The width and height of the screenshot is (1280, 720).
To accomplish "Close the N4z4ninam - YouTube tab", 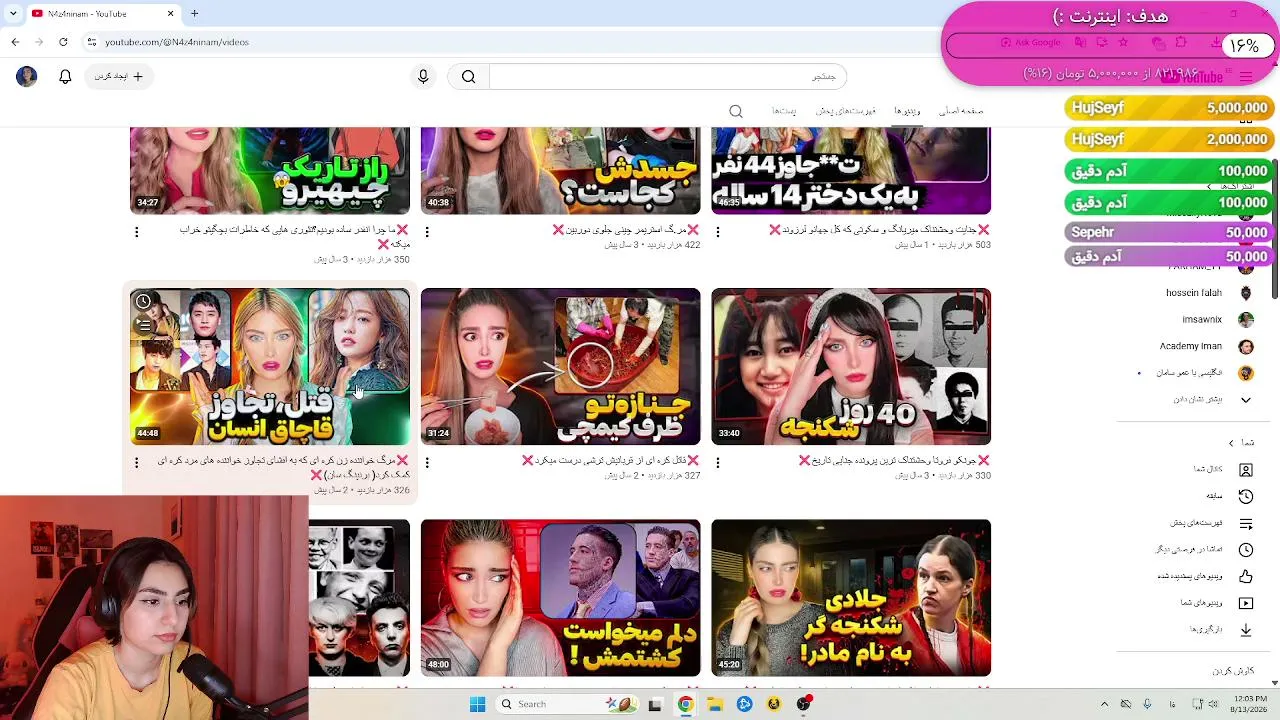I will click(170, 13).
